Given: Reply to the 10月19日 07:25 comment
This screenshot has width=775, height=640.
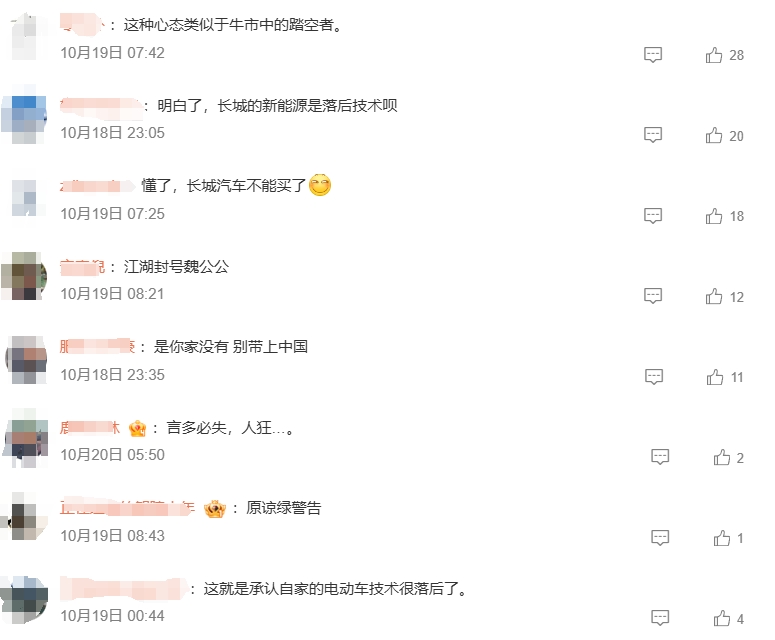Looking at the screenshot, I should click(653, 215).
